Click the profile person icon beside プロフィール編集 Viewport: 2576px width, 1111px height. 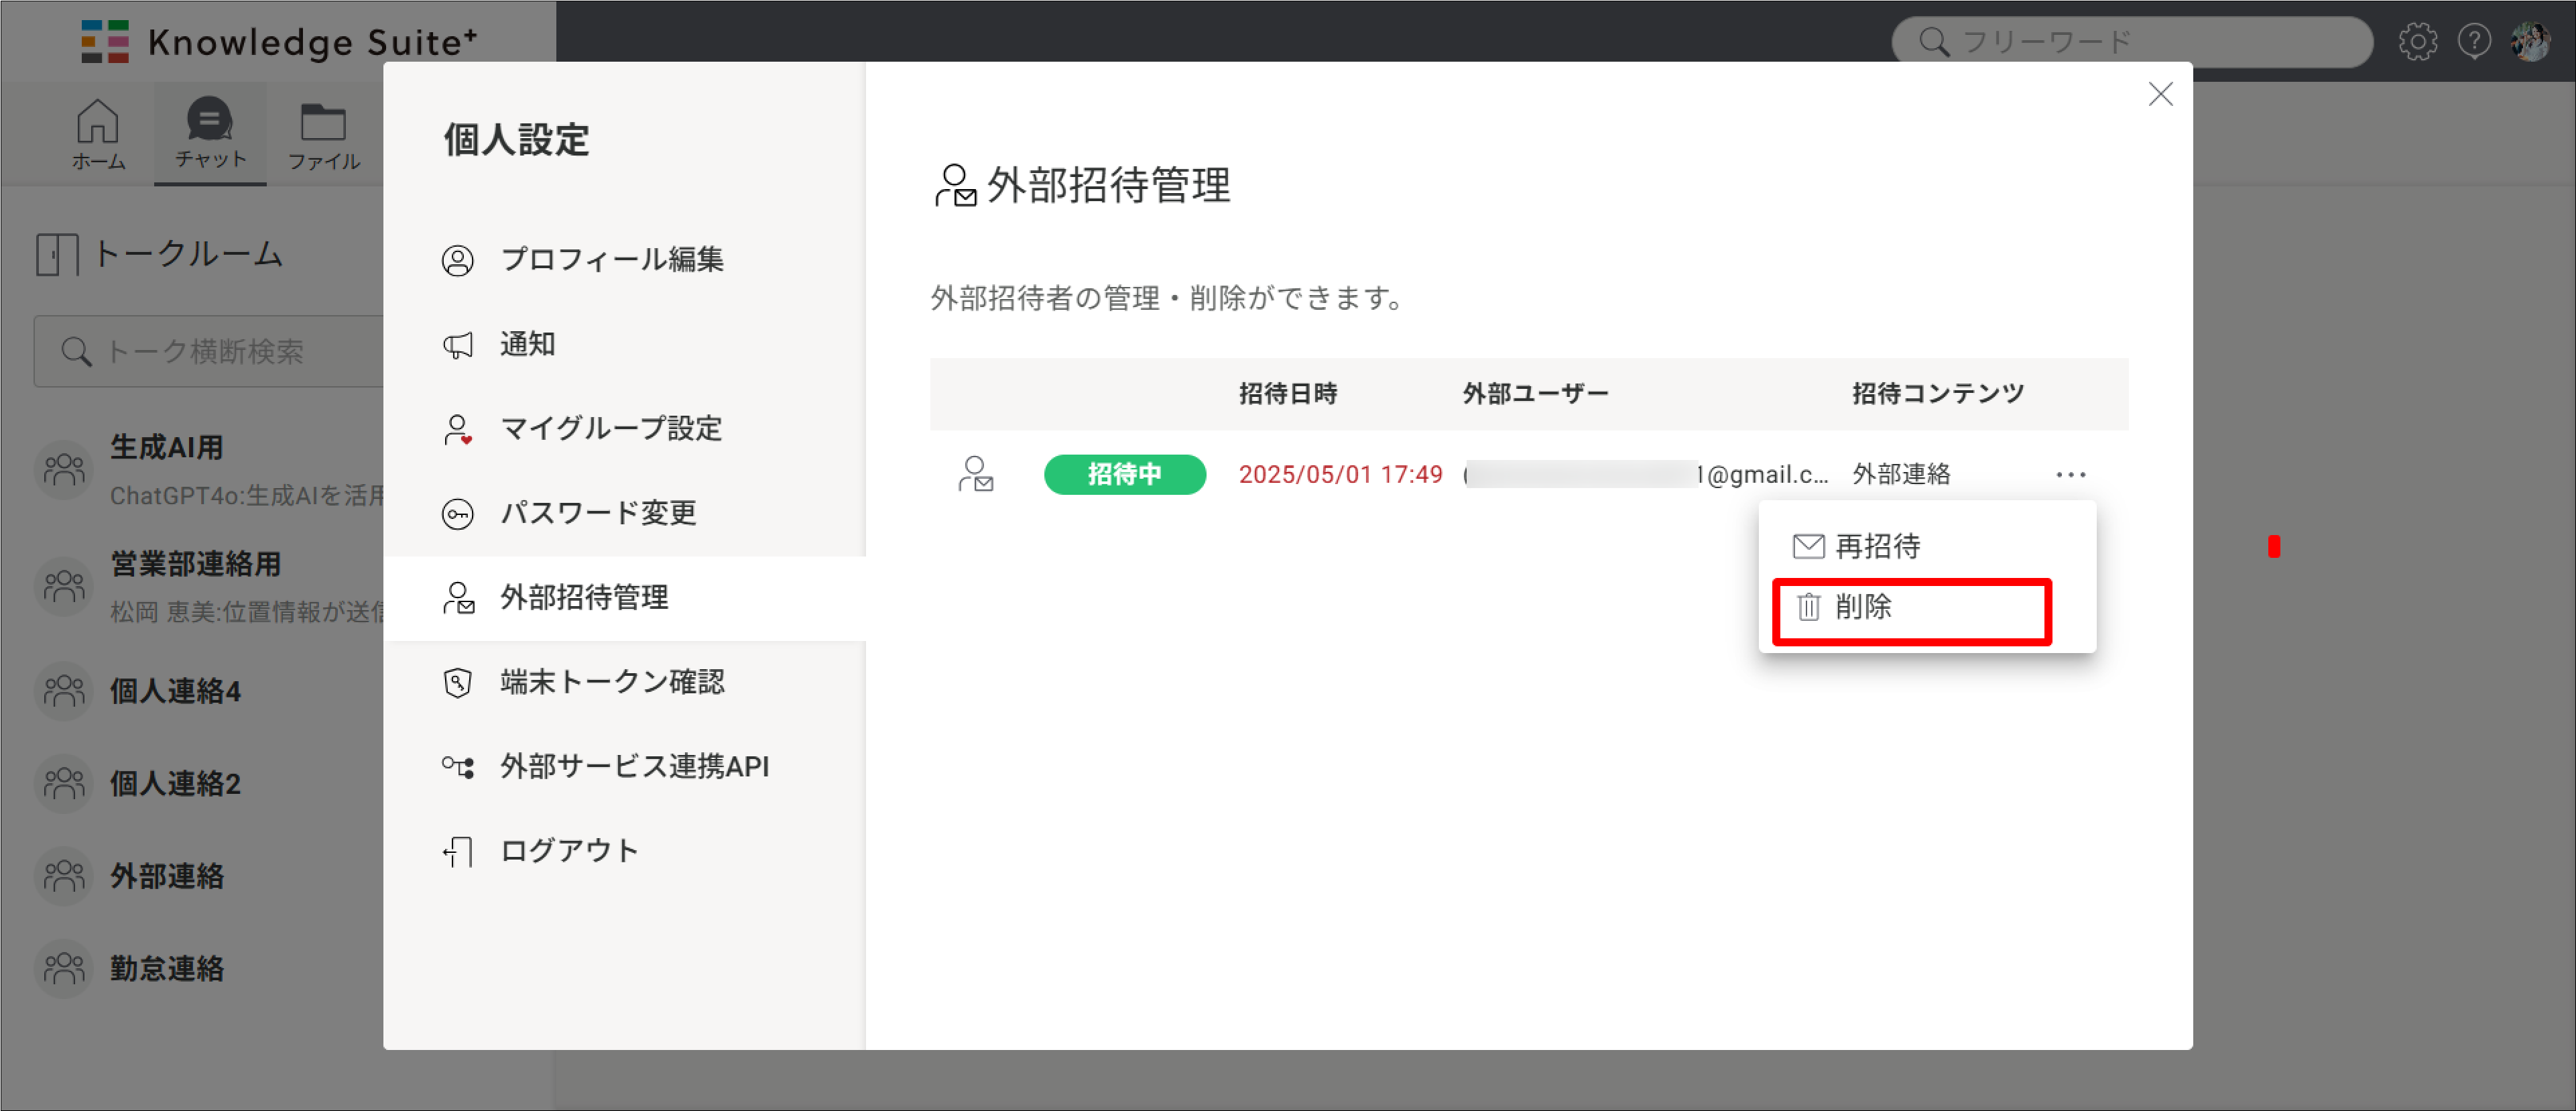click(458, 260)
